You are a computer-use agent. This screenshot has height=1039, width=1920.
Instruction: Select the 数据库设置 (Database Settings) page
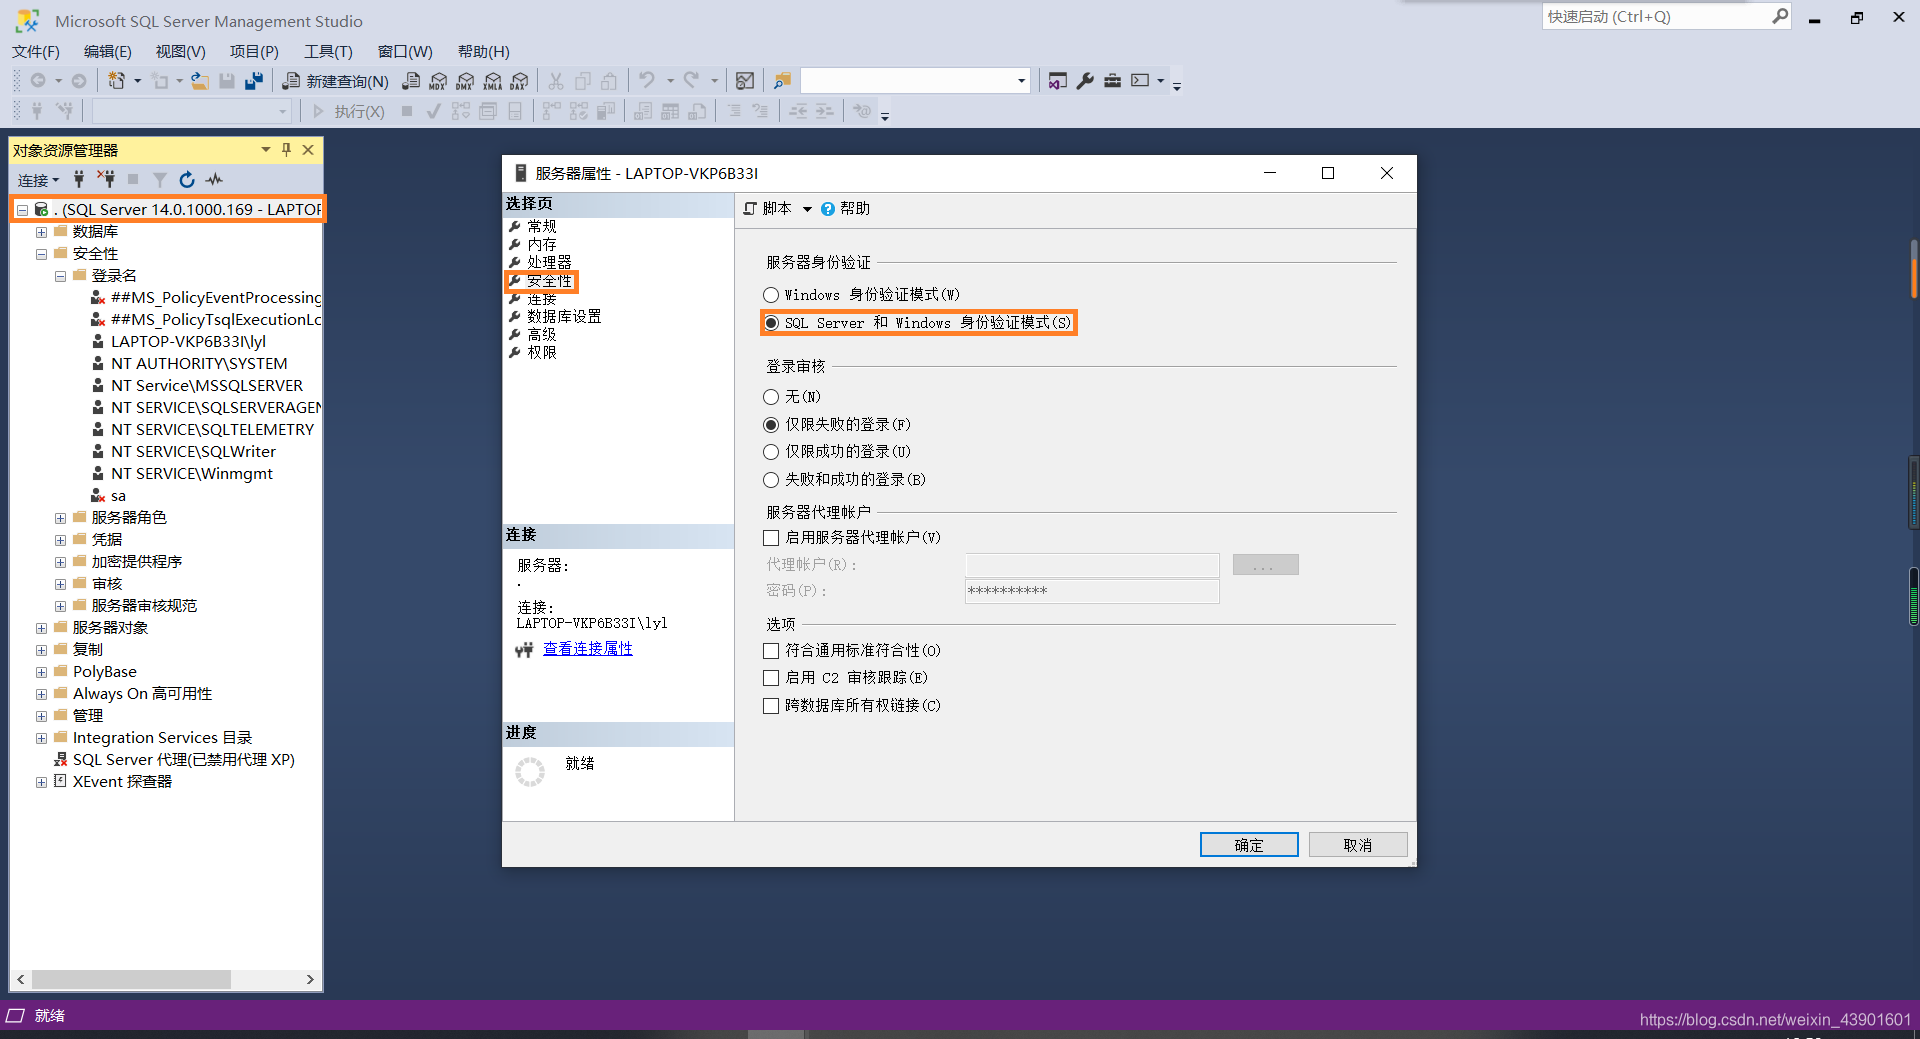[564, 317]
